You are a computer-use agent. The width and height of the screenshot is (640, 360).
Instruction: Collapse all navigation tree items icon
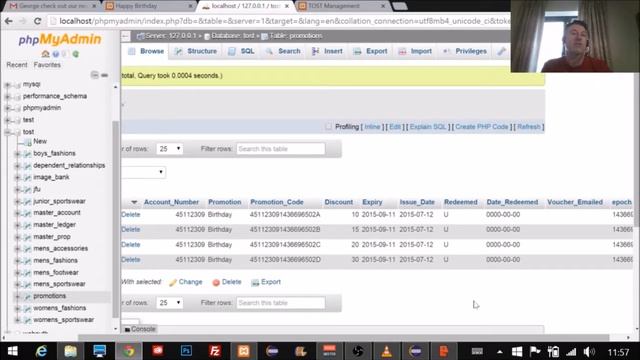tap(94, 75)
